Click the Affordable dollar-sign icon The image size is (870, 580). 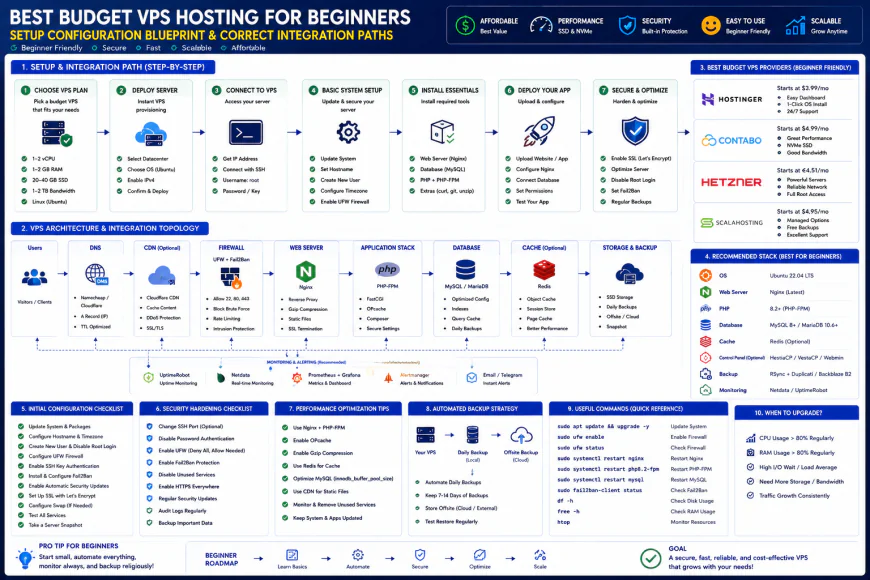[x=465, y=26]
